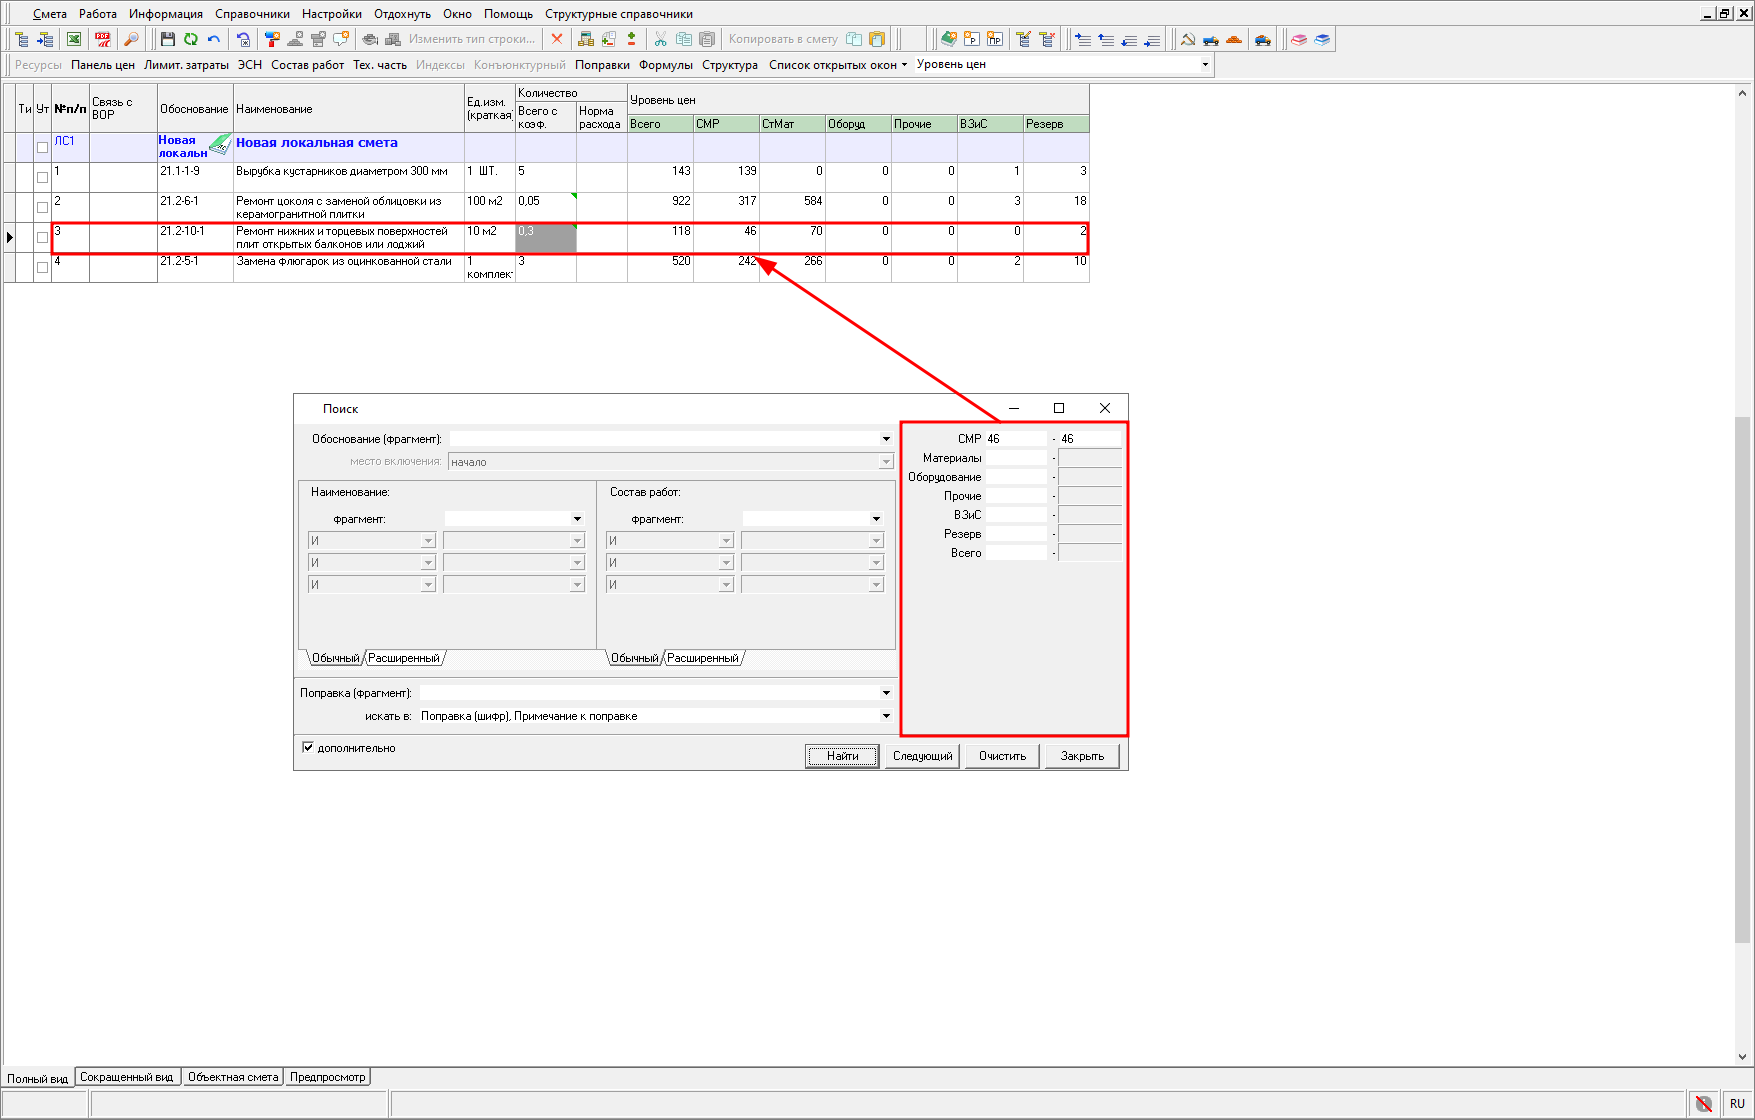Click the green refresh arrows icon
This screenshot has width=1755, height=1120.
click(190, 39)
